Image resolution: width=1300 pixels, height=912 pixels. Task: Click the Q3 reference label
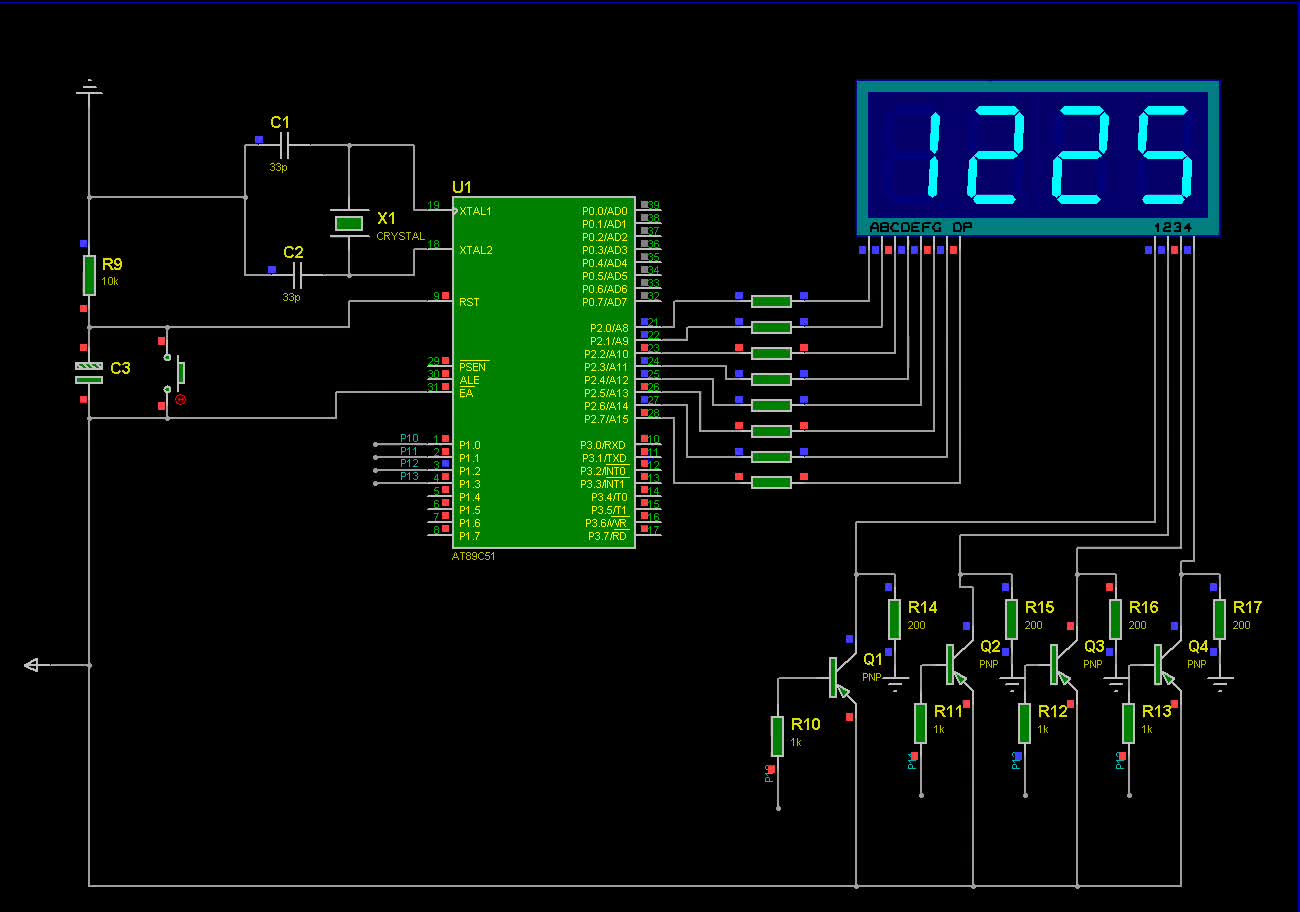click(1094, 646)
